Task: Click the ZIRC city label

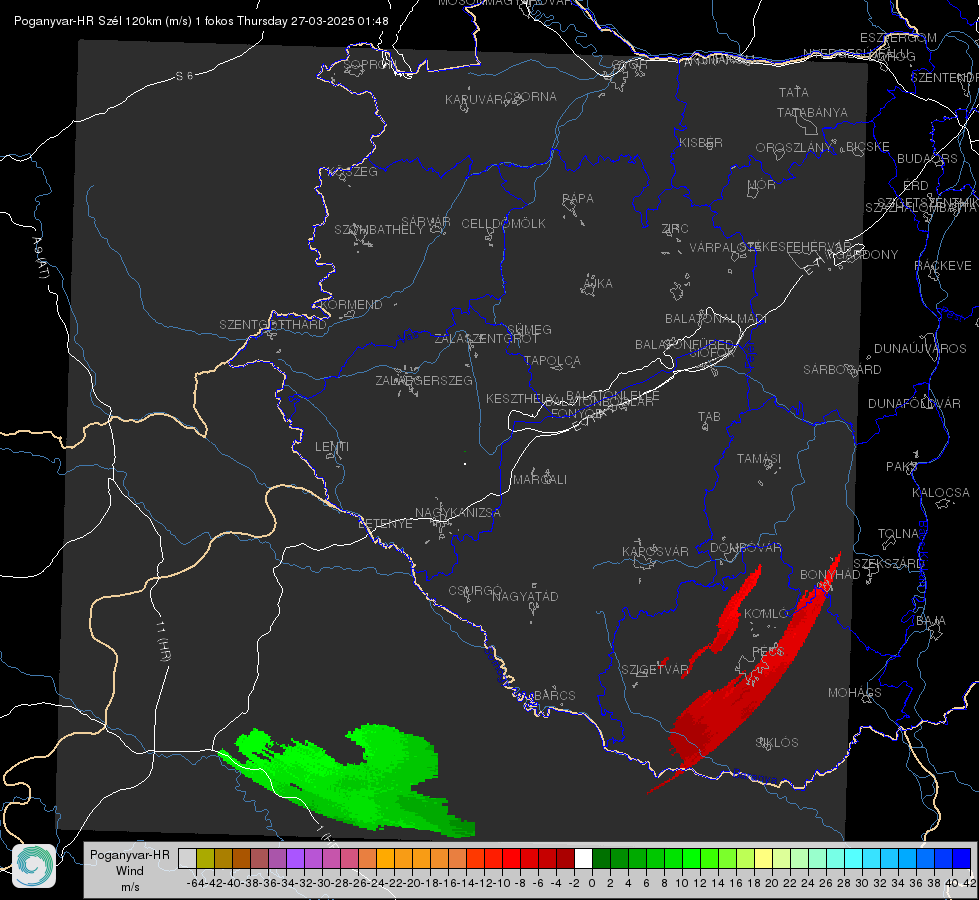Action: (675, 229)
